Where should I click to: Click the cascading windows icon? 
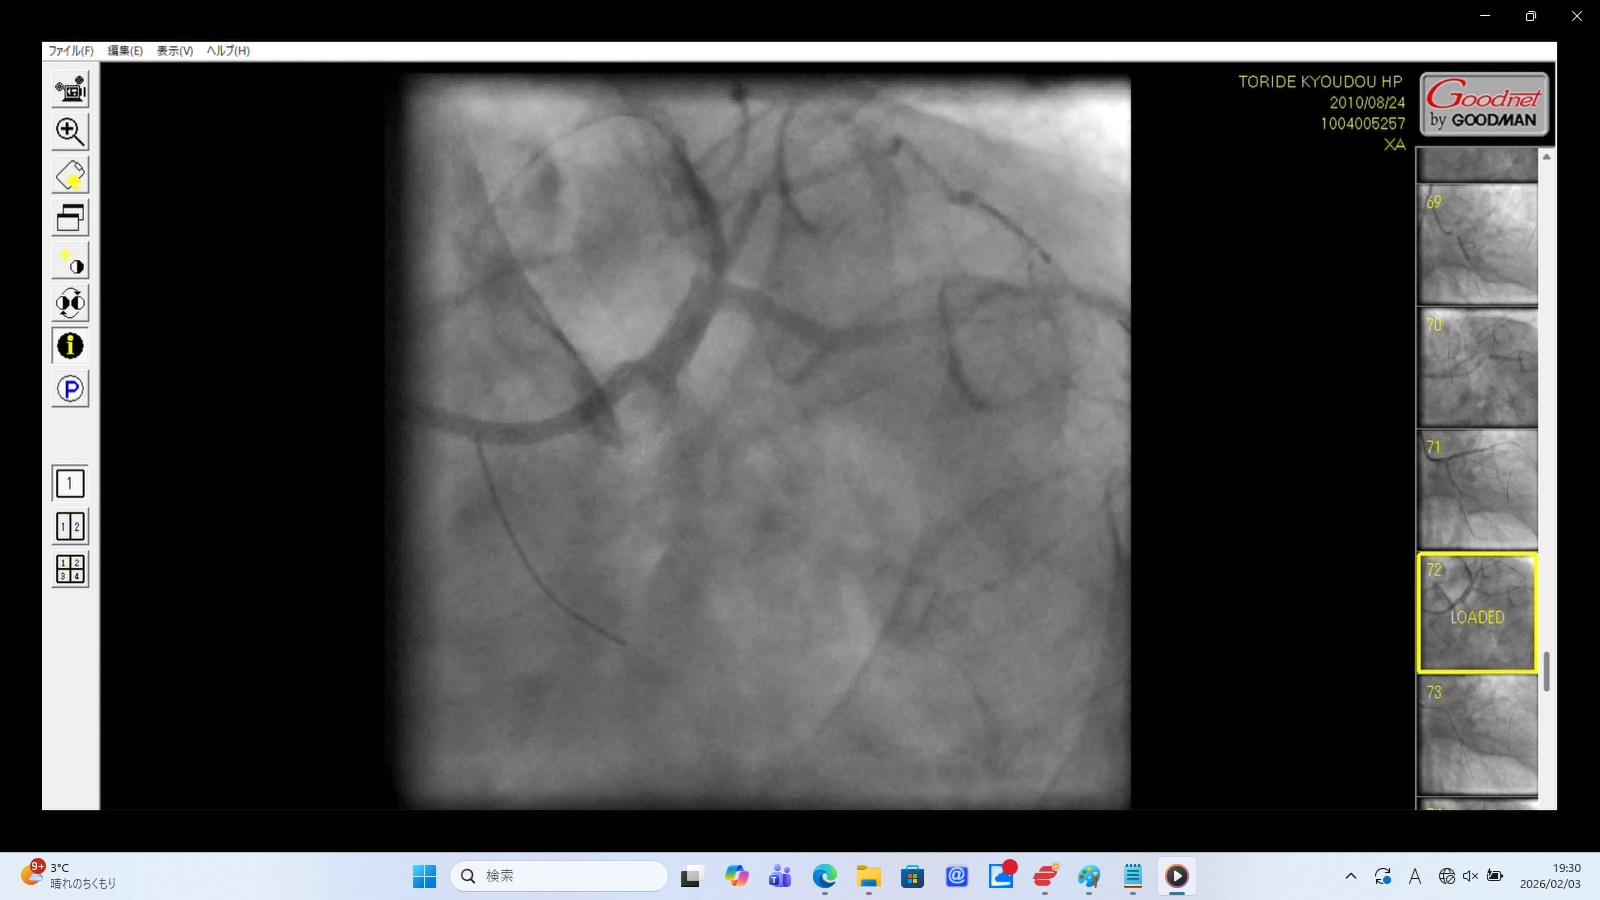[70, 218]
